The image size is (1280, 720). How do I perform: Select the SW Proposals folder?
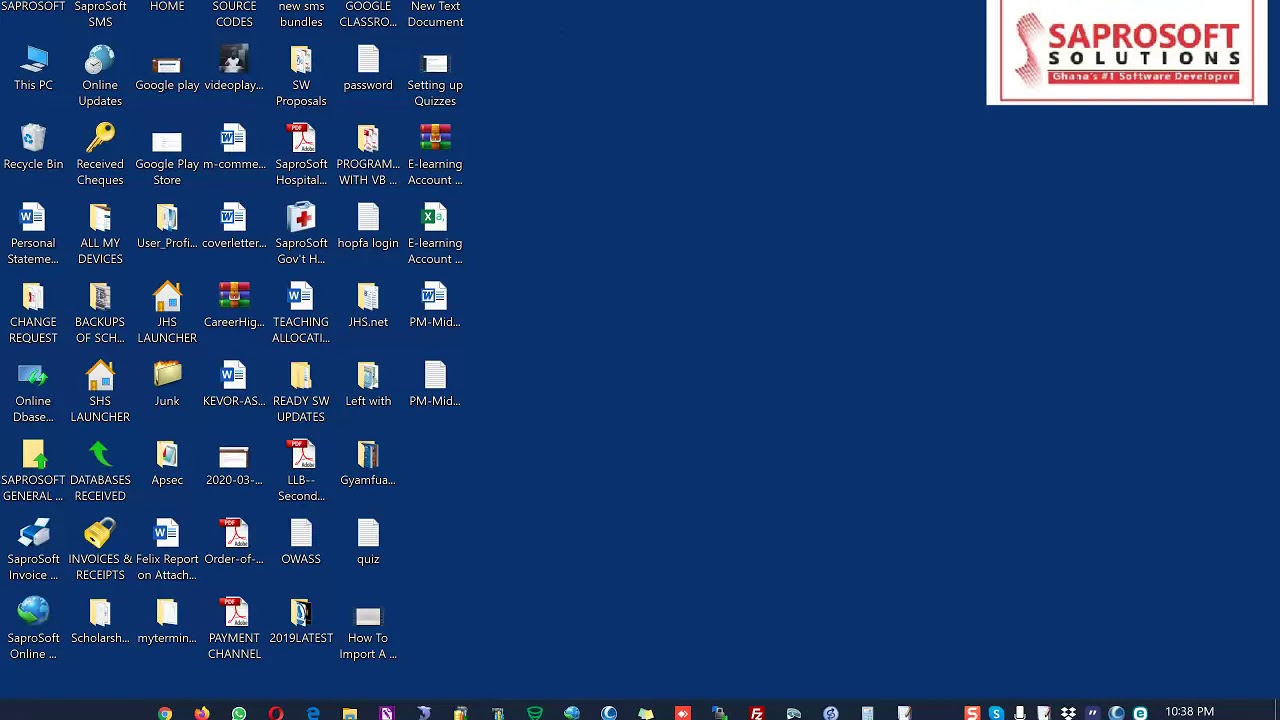point(301,77)
